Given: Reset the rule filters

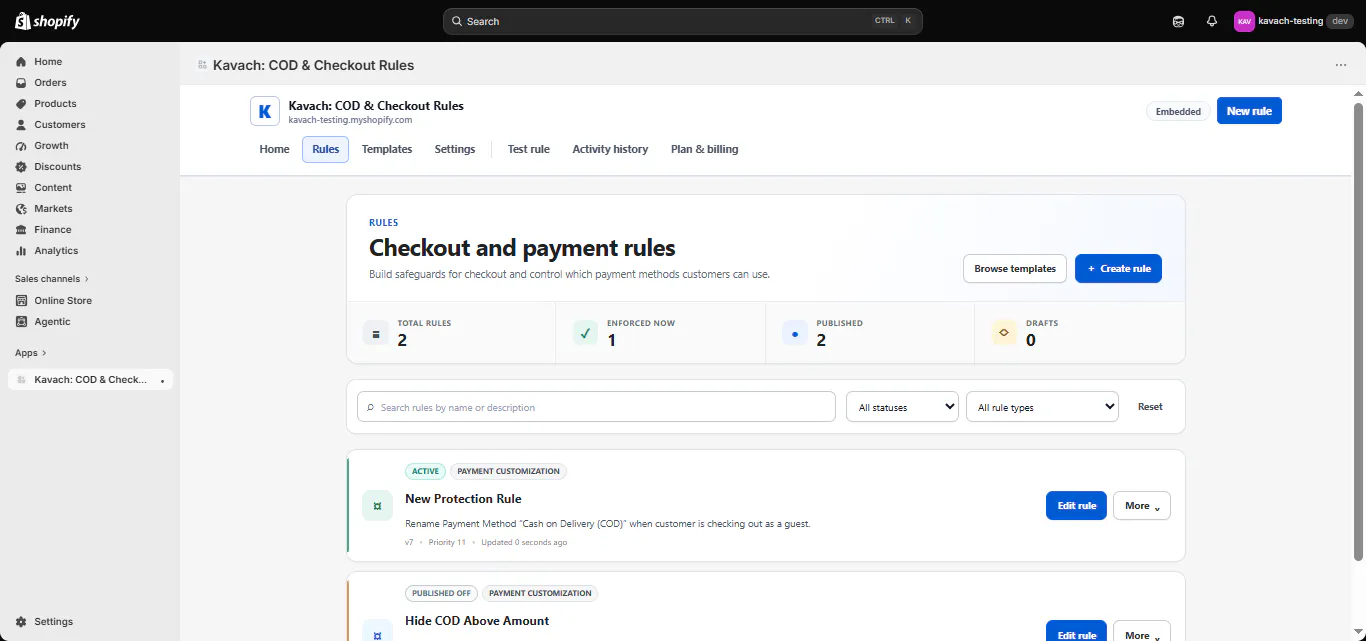Looking at the screenshot, I should [1150, 407].
